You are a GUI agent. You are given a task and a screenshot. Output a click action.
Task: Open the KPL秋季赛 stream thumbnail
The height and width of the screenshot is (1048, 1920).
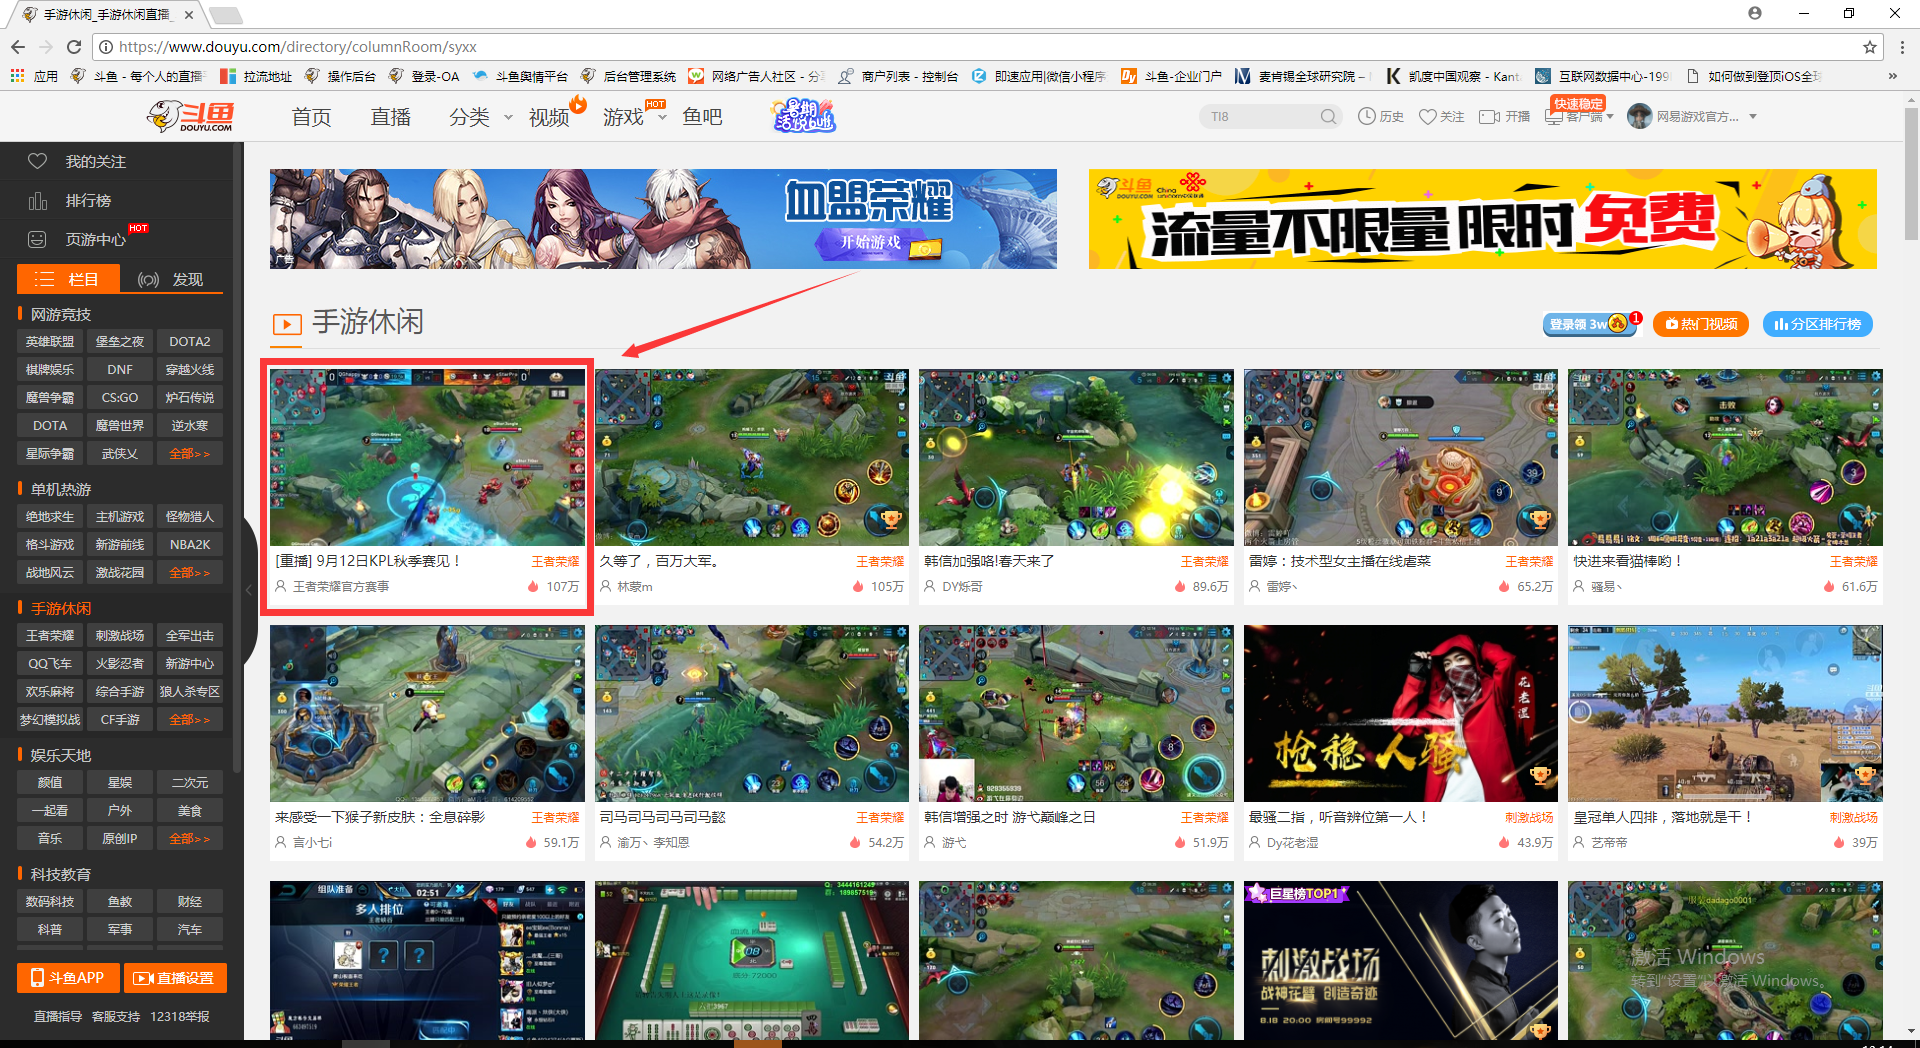(x=427, y=457)
